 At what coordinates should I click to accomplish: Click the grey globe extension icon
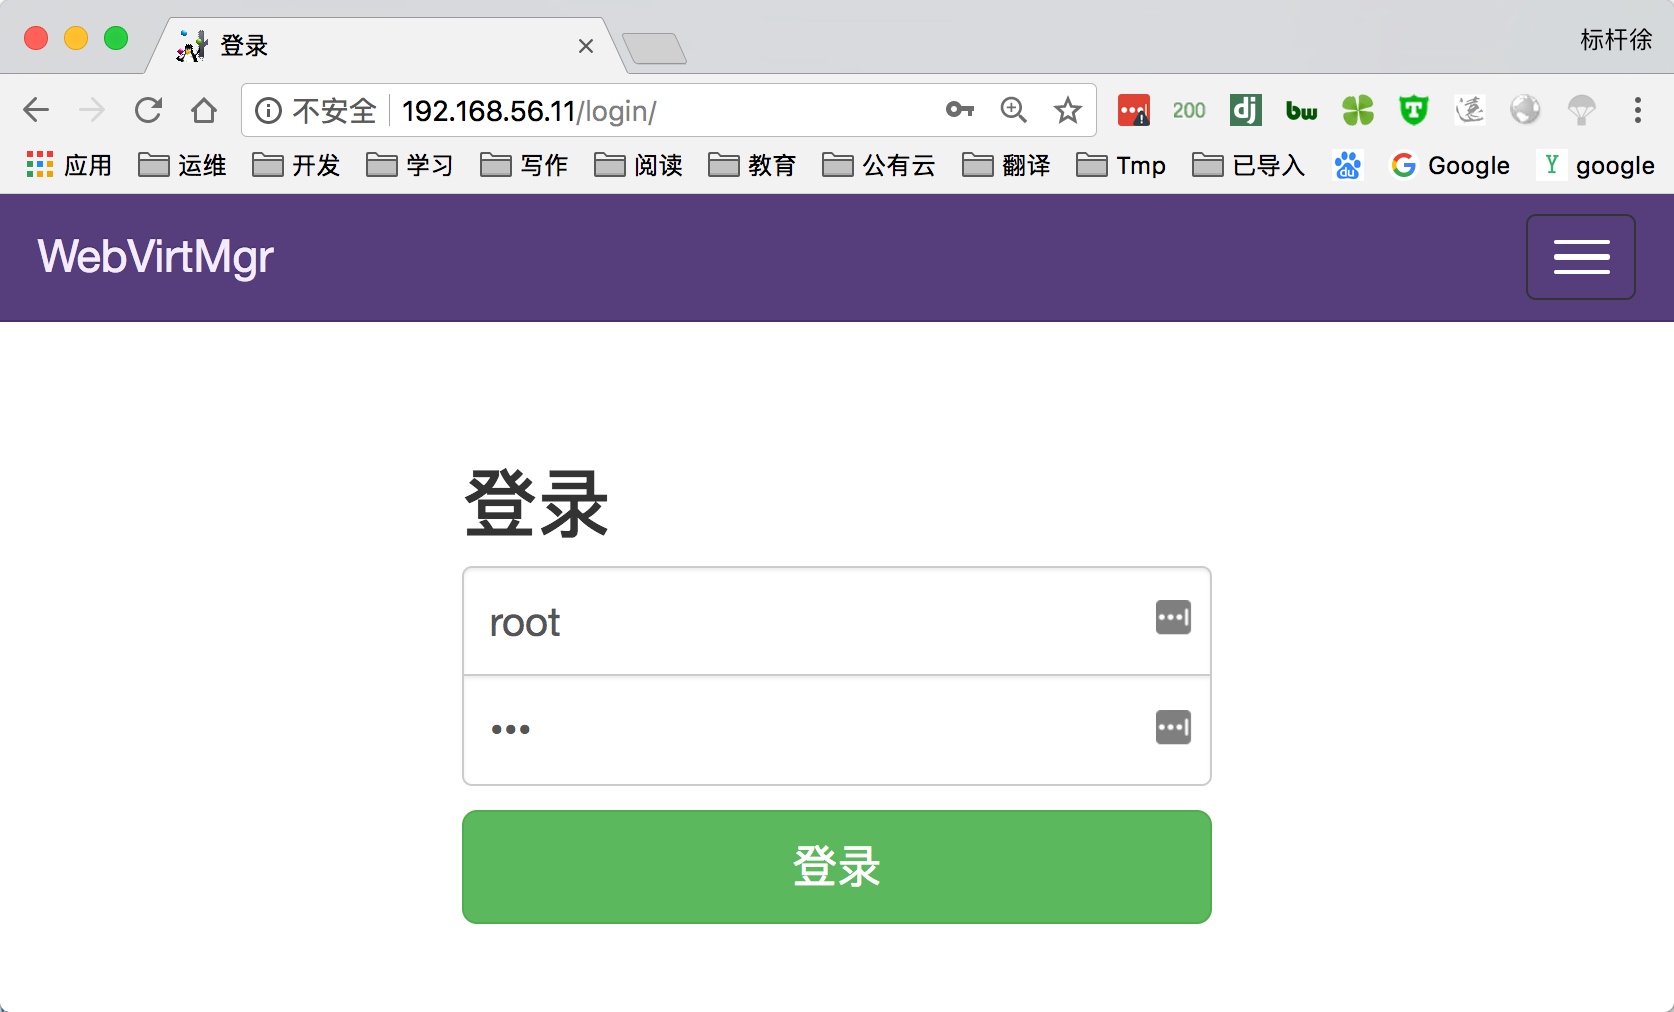tap(1526, 110)
